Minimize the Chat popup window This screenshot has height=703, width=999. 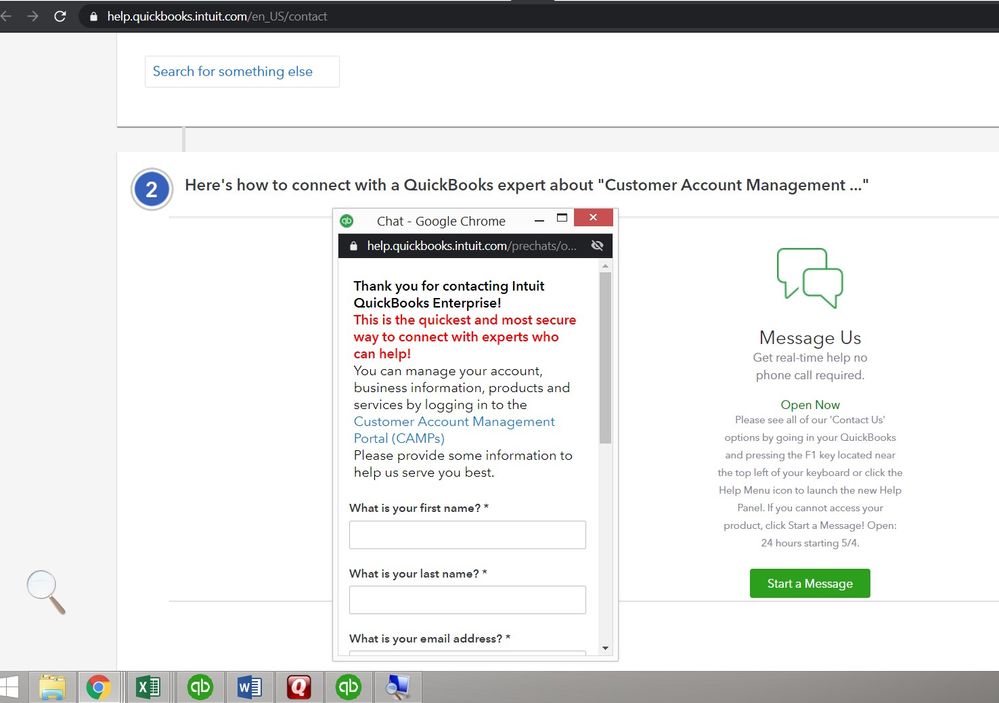click(x=539, y=221)
